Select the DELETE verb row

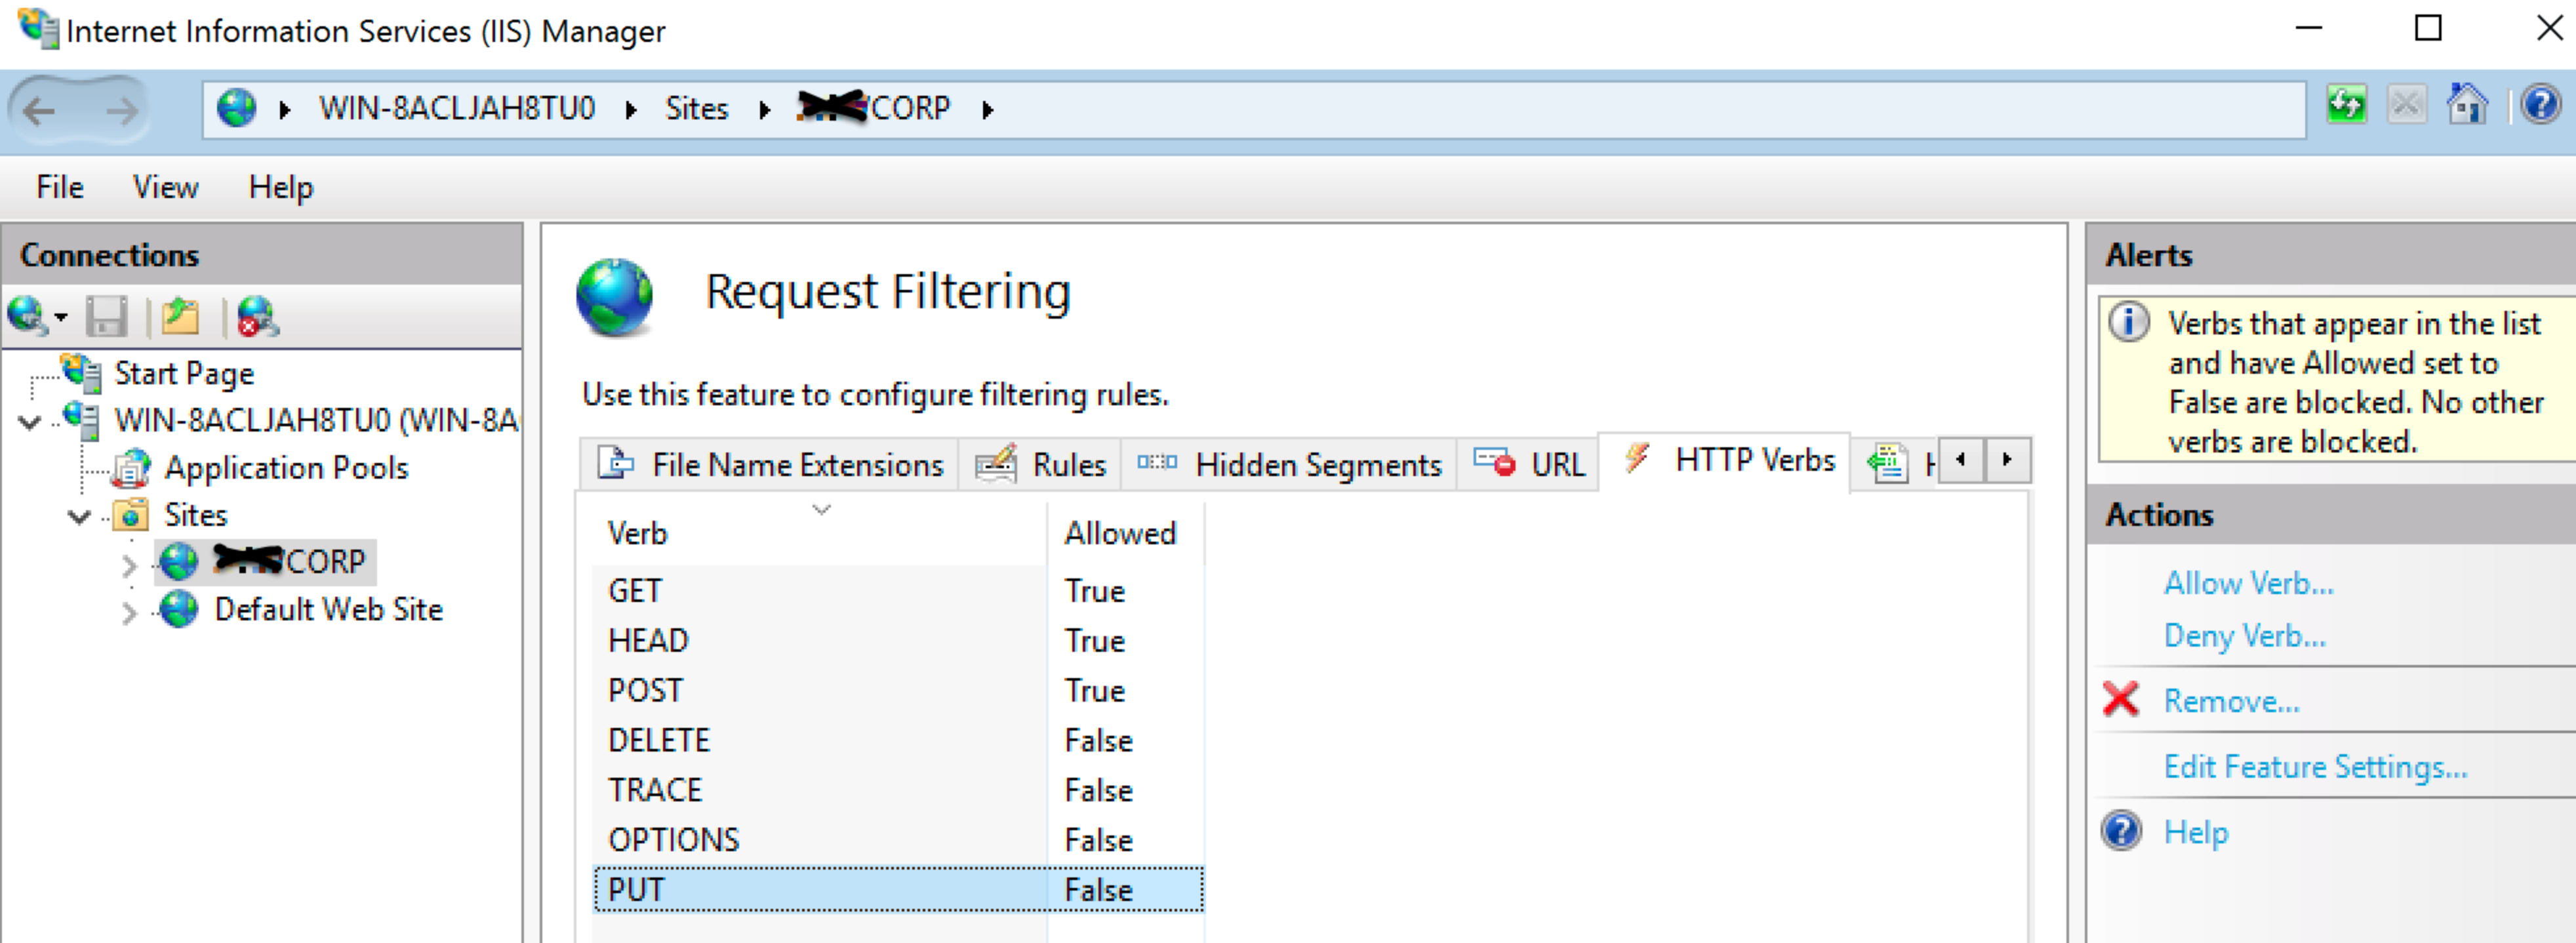pos(659,741)
